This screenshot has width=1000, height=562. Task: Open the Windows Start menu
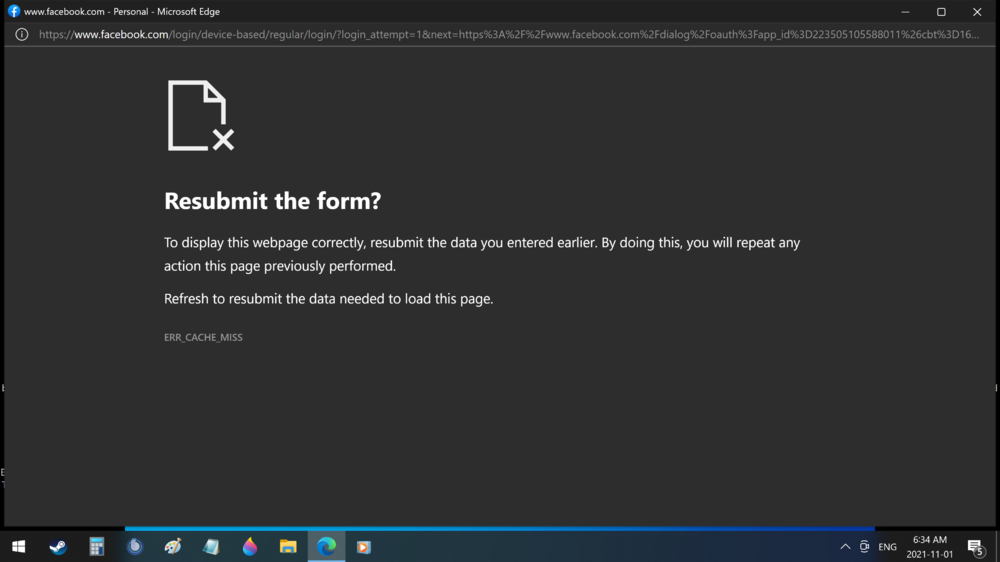(18, 547)
